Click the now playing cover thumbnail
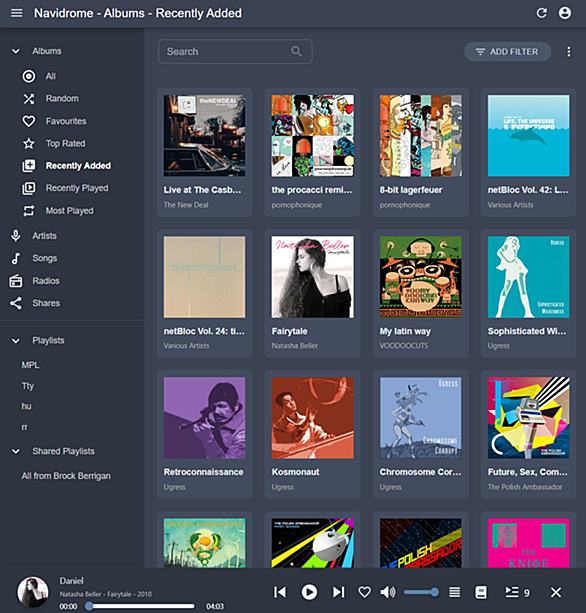Image resolution: width=586 pixels, height=613 pixels. 33,592
